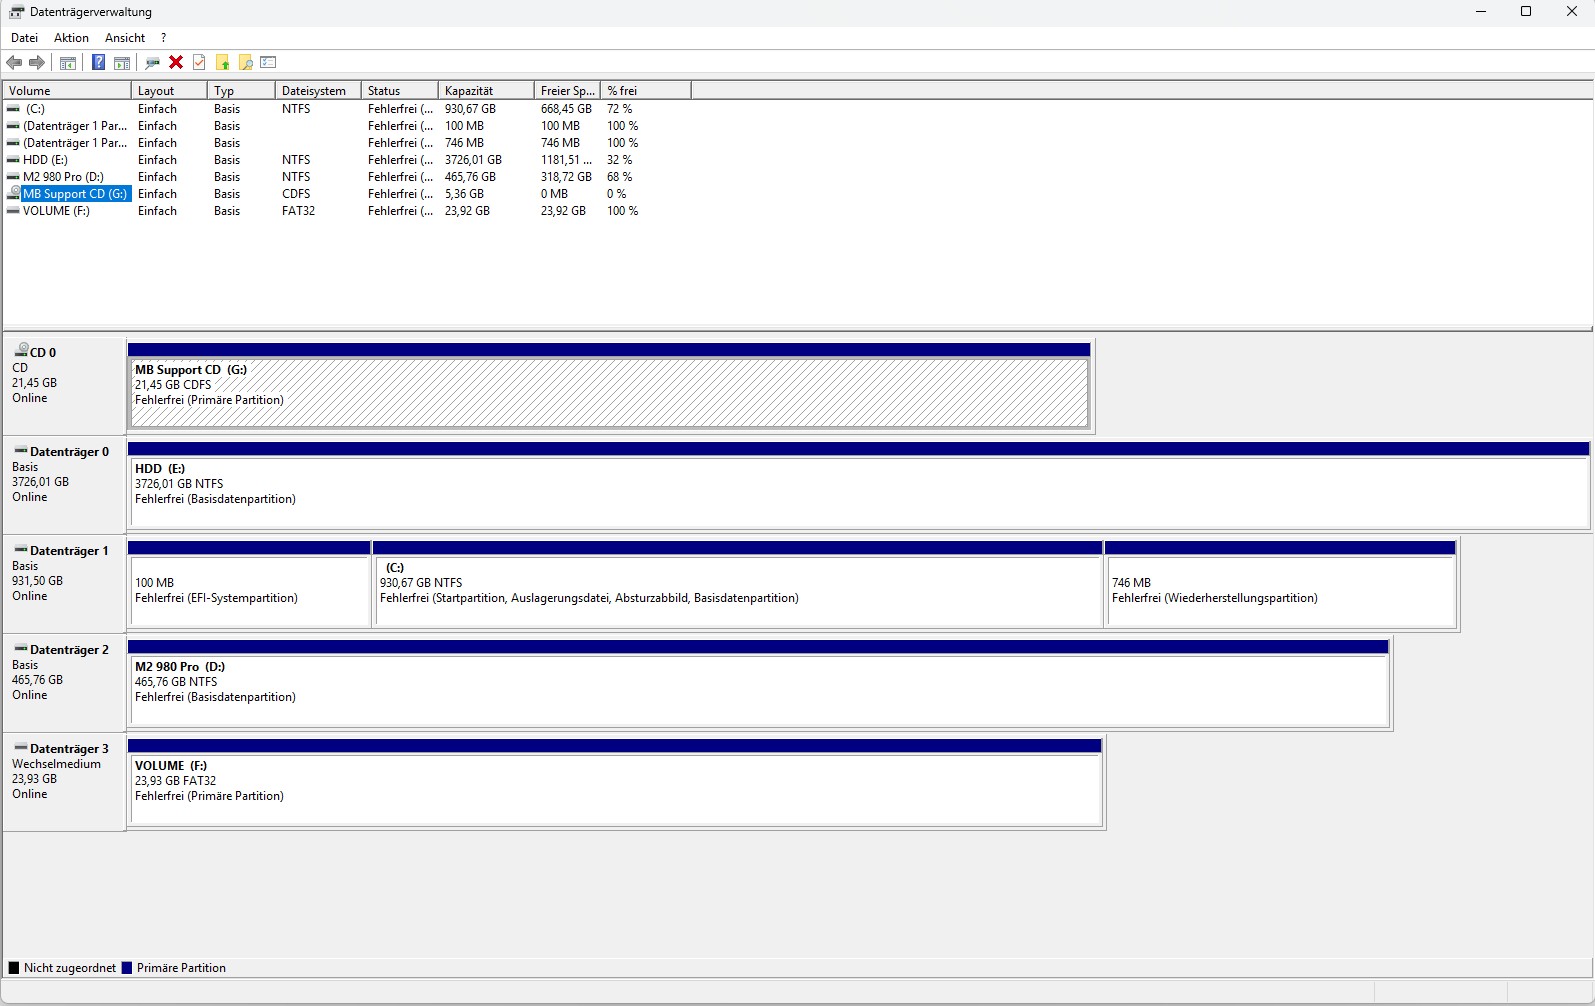Click the drive connection toolbar icon

pos(152,63)
